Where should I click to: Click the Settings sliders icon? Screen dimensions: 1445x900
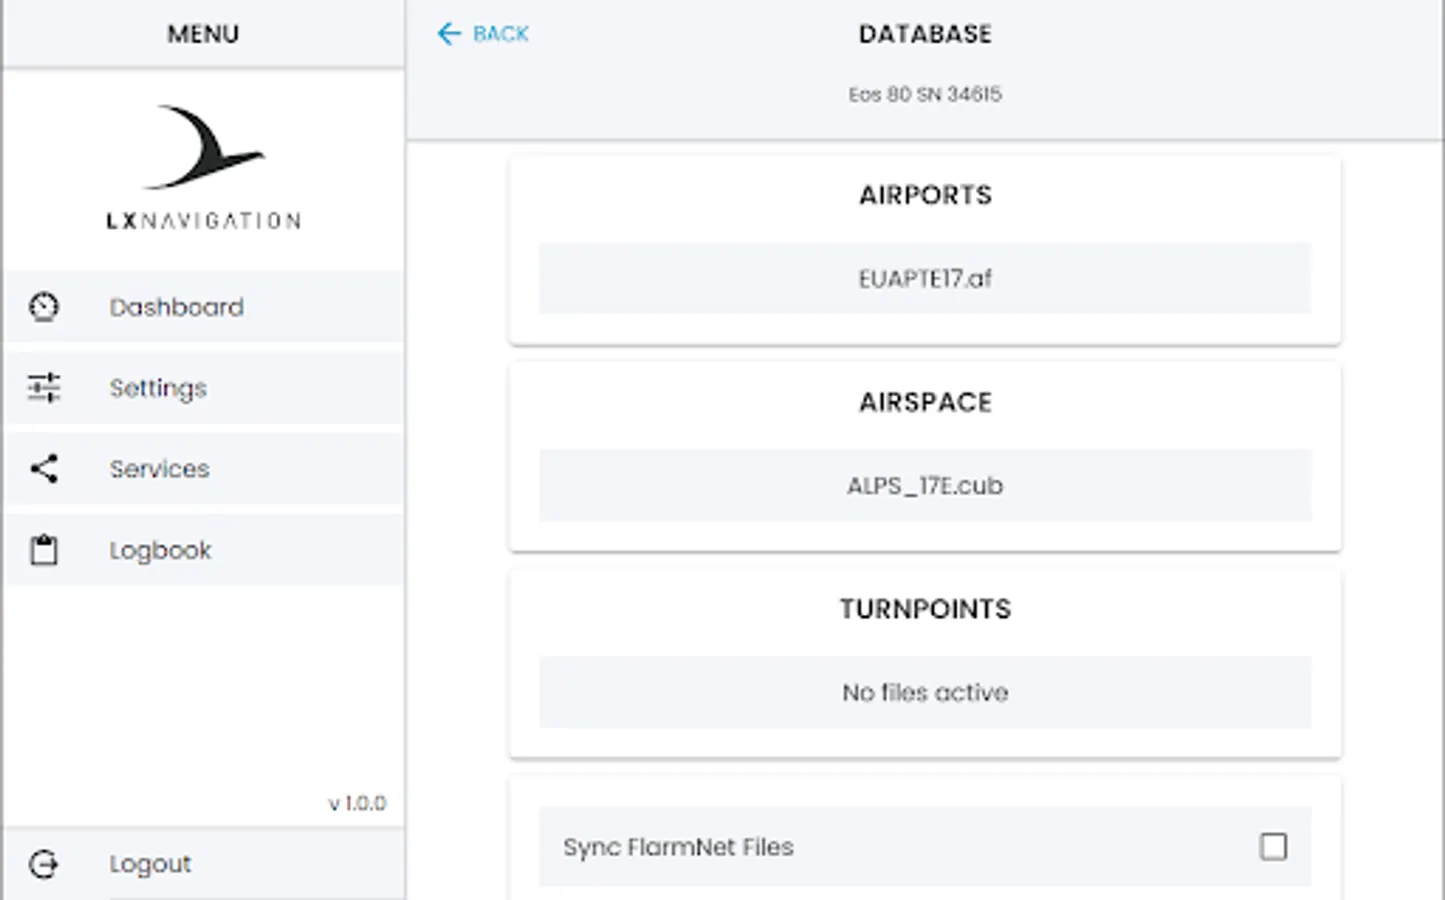tap(44, 387)
